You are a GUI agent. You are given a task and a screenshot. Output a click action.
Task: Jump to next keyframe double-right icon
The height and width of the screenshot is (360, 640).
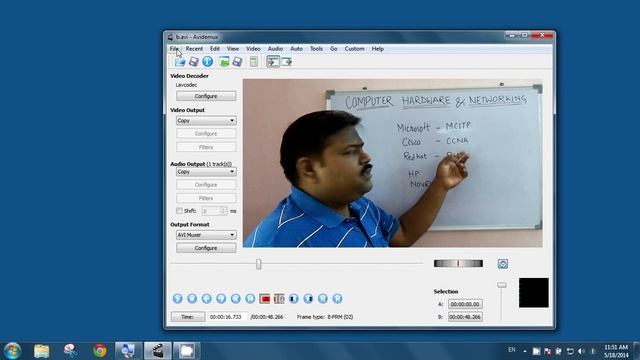pos(250,299)
